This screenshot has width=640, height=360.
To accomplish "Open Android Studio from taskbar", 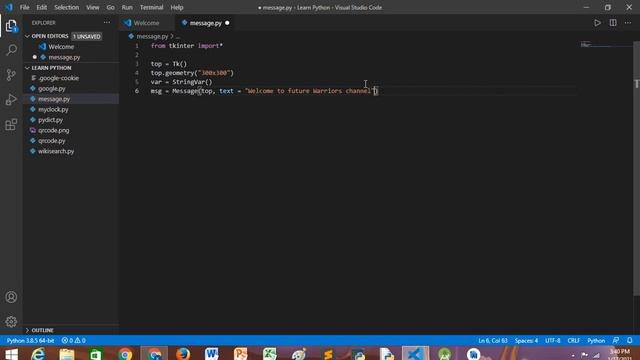I will (x=444, y=354).
